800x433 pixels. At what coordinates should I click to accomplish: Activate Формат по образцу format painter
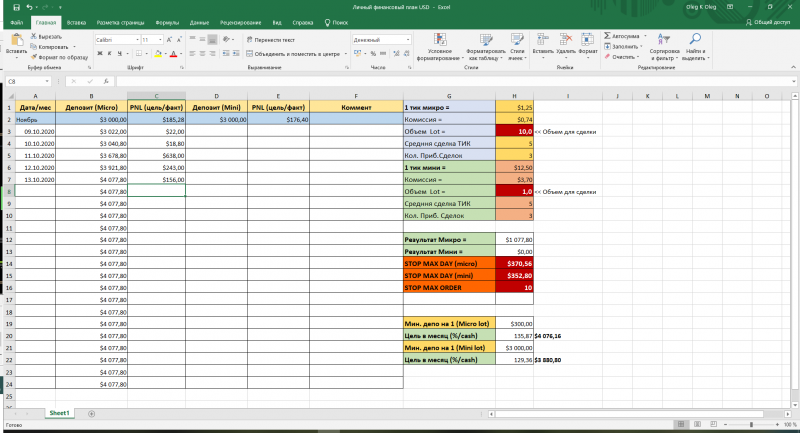click(x=59, y=57)
